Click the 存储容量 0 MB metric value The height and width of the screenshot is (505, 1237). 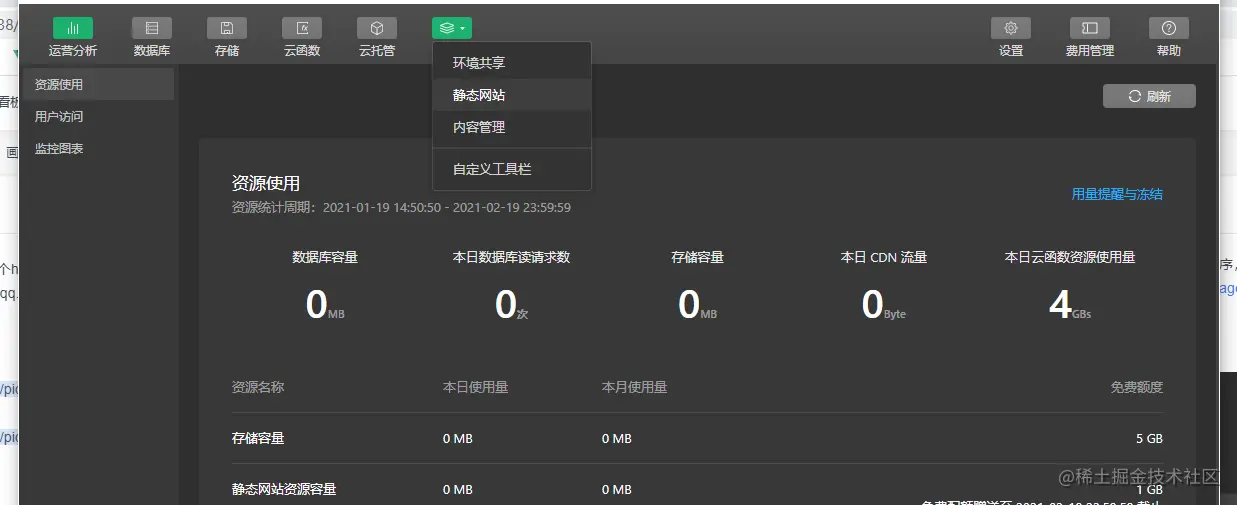697,304
